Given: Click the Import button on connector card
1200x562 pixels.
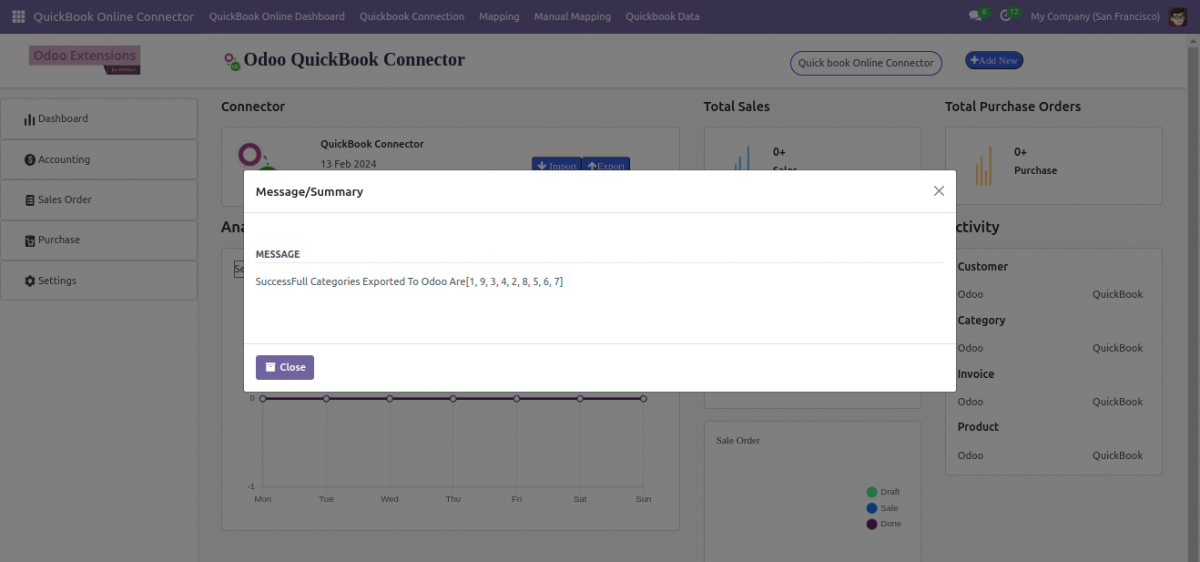Looking at the screenshot, I should pos(556,165).
